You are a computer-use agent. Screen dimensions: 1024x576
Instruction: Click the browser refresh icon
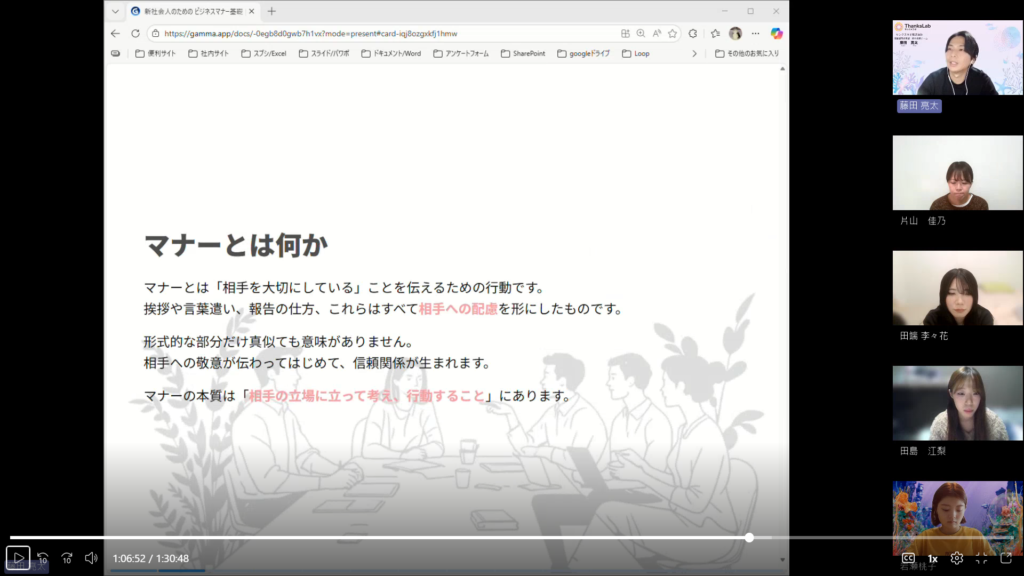(x=135, y=33)
